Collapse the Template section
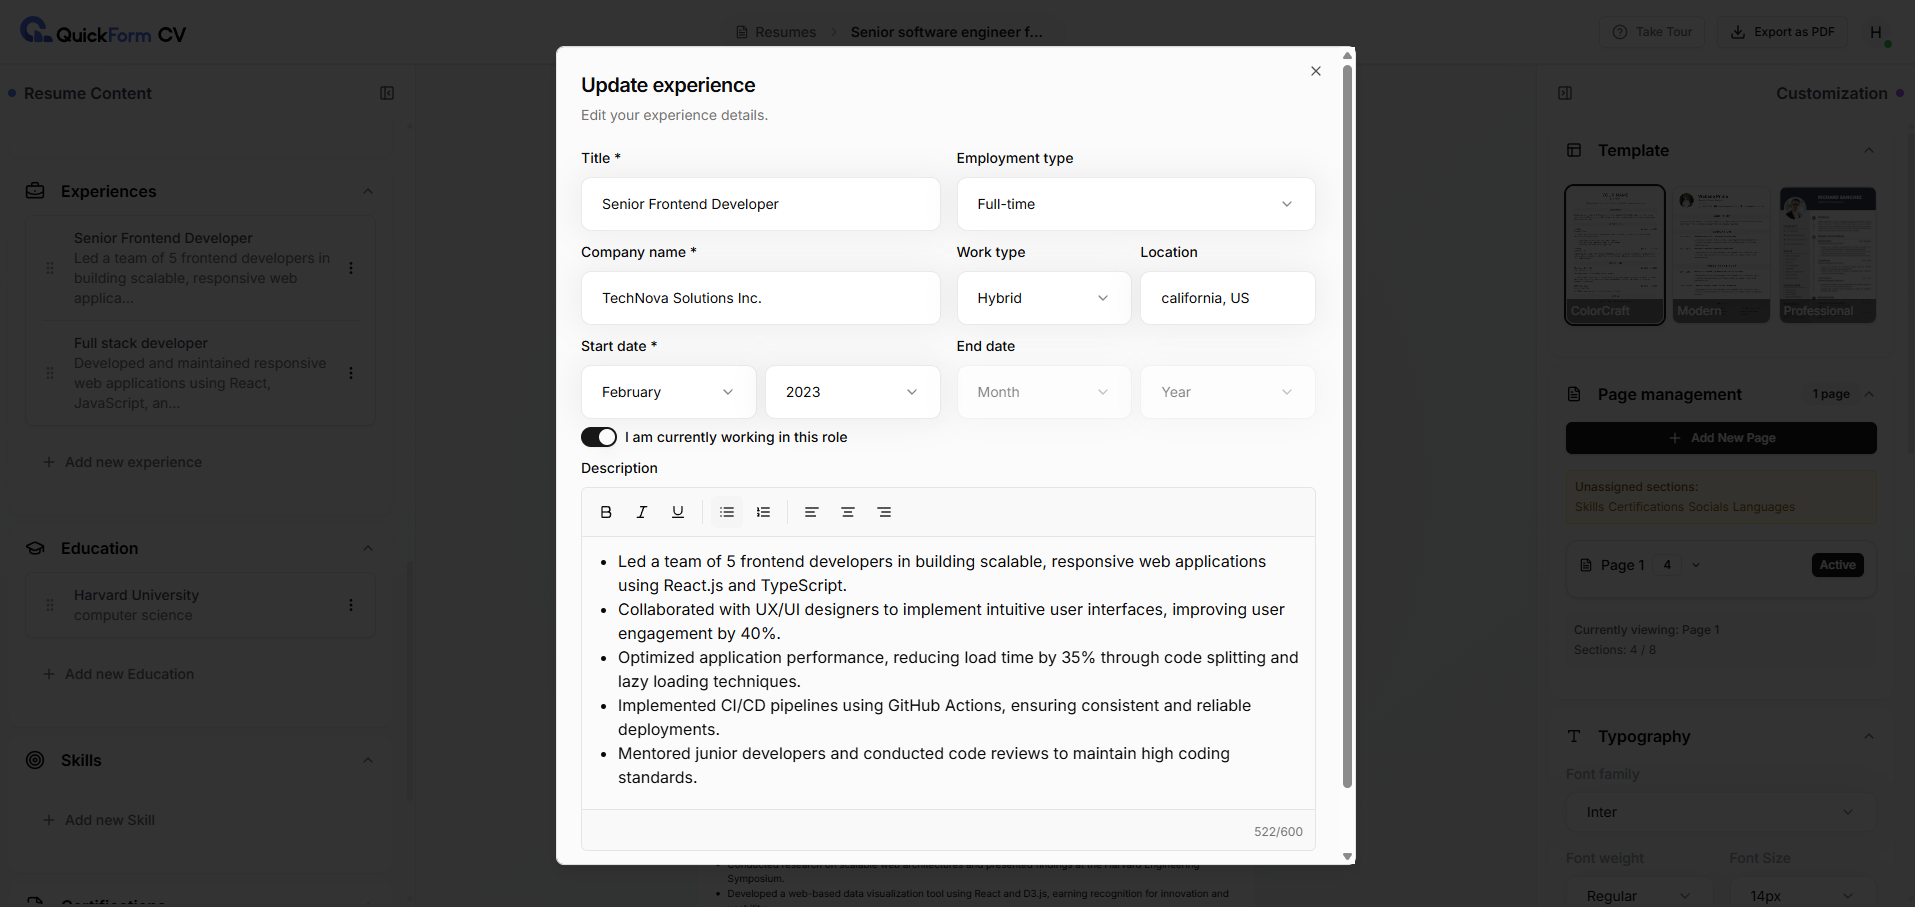The image size is (1915, 907). tap(1869, 150)
